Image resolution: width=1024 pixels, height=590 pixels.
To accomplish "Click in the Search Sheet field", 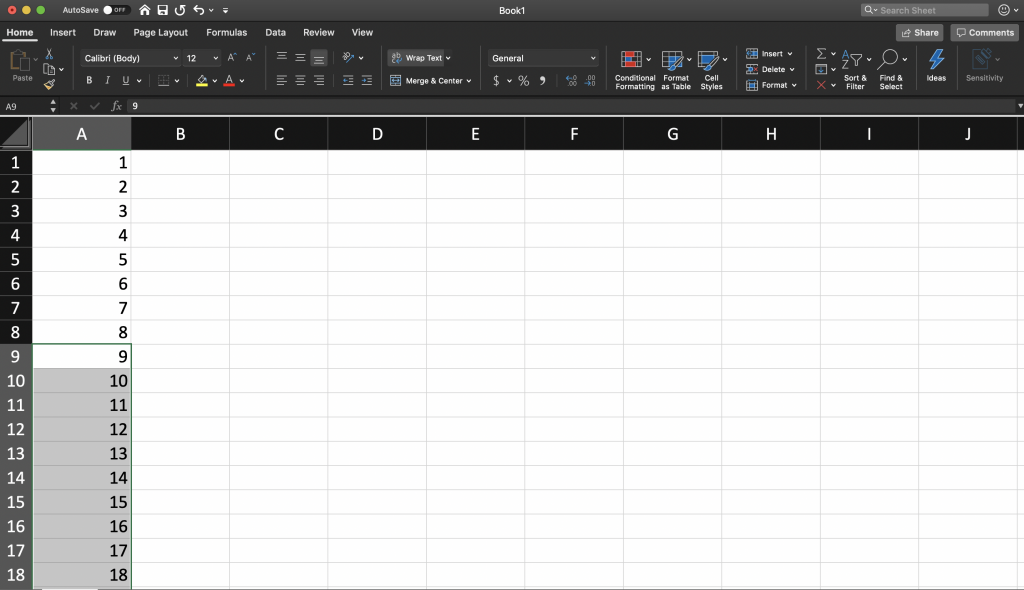I will pos(925,10).
